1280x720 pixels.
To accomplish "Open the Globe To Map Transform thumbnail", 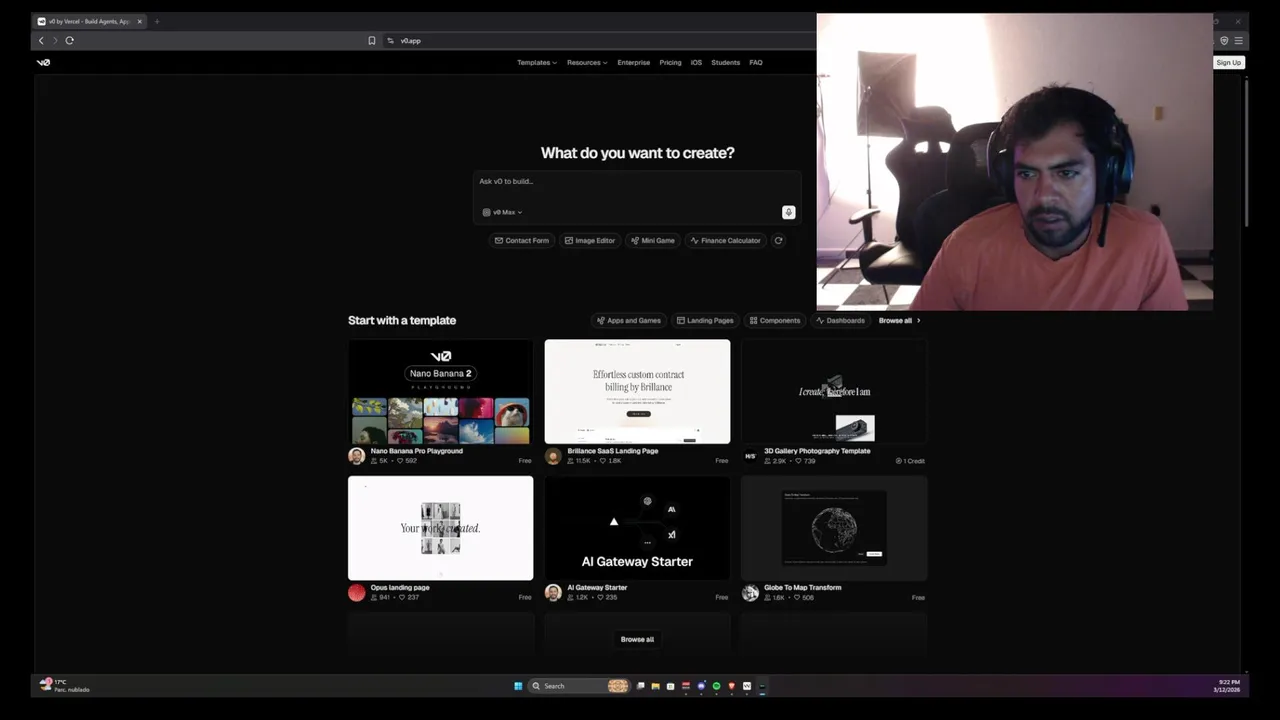I will (834, 528).
